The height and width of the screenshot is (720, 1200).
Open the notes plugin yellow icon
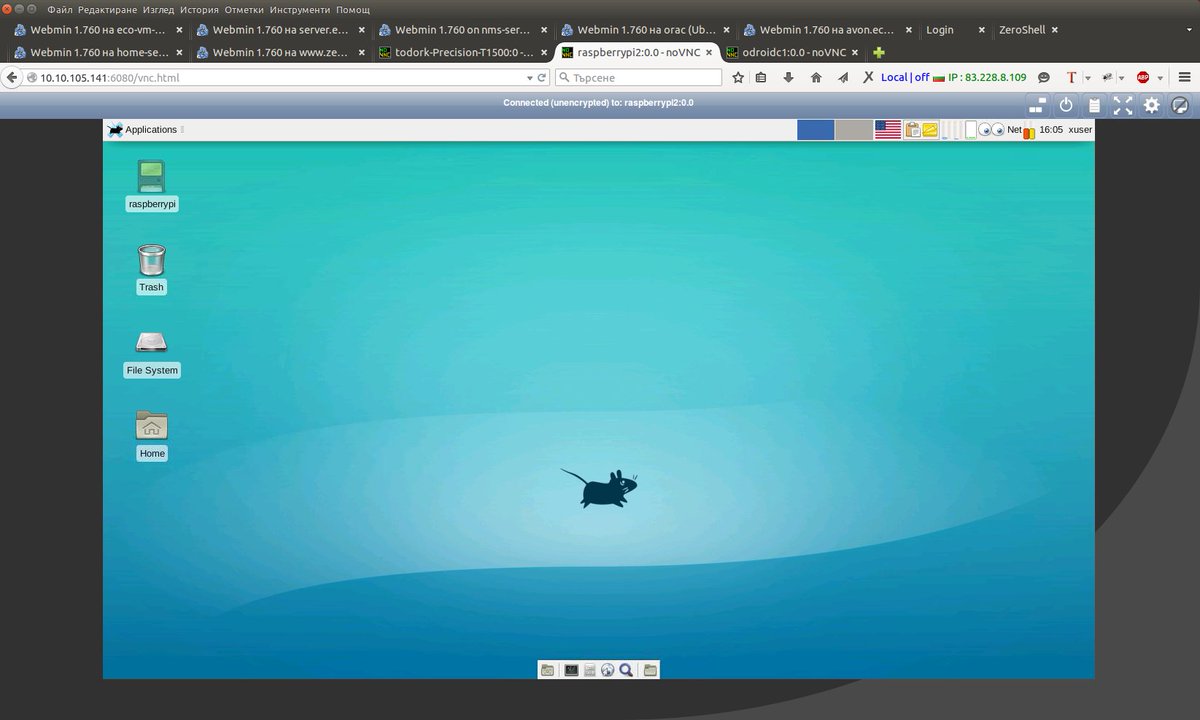click(930, 129)
